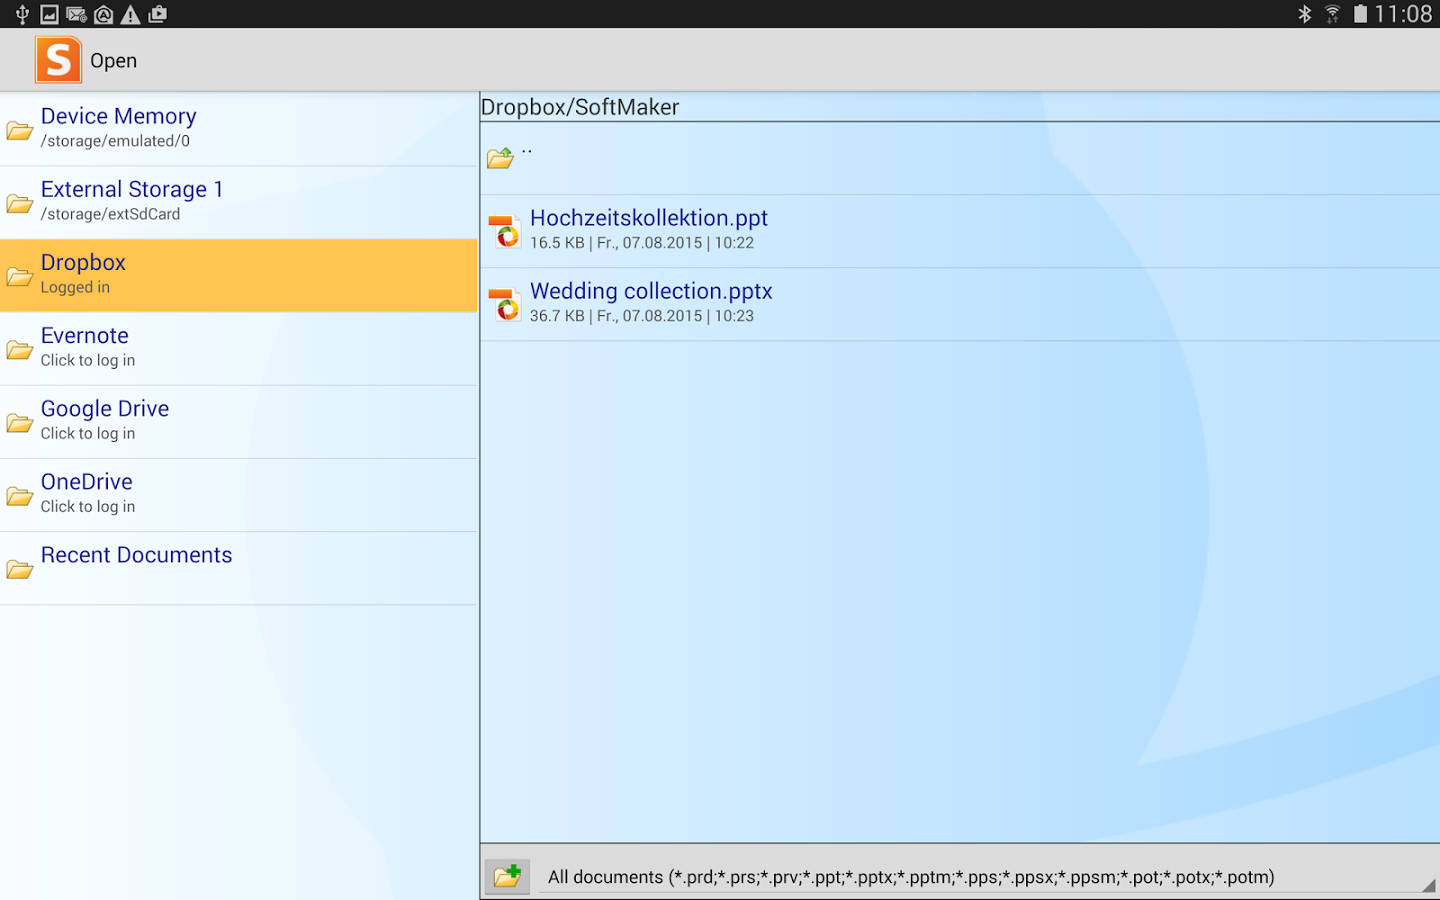Image resolution: width=1440 pixels, height=900 pixels.
Task: Click the Wedding collection.pptx presentation file icon
Action: click(504, 304)
